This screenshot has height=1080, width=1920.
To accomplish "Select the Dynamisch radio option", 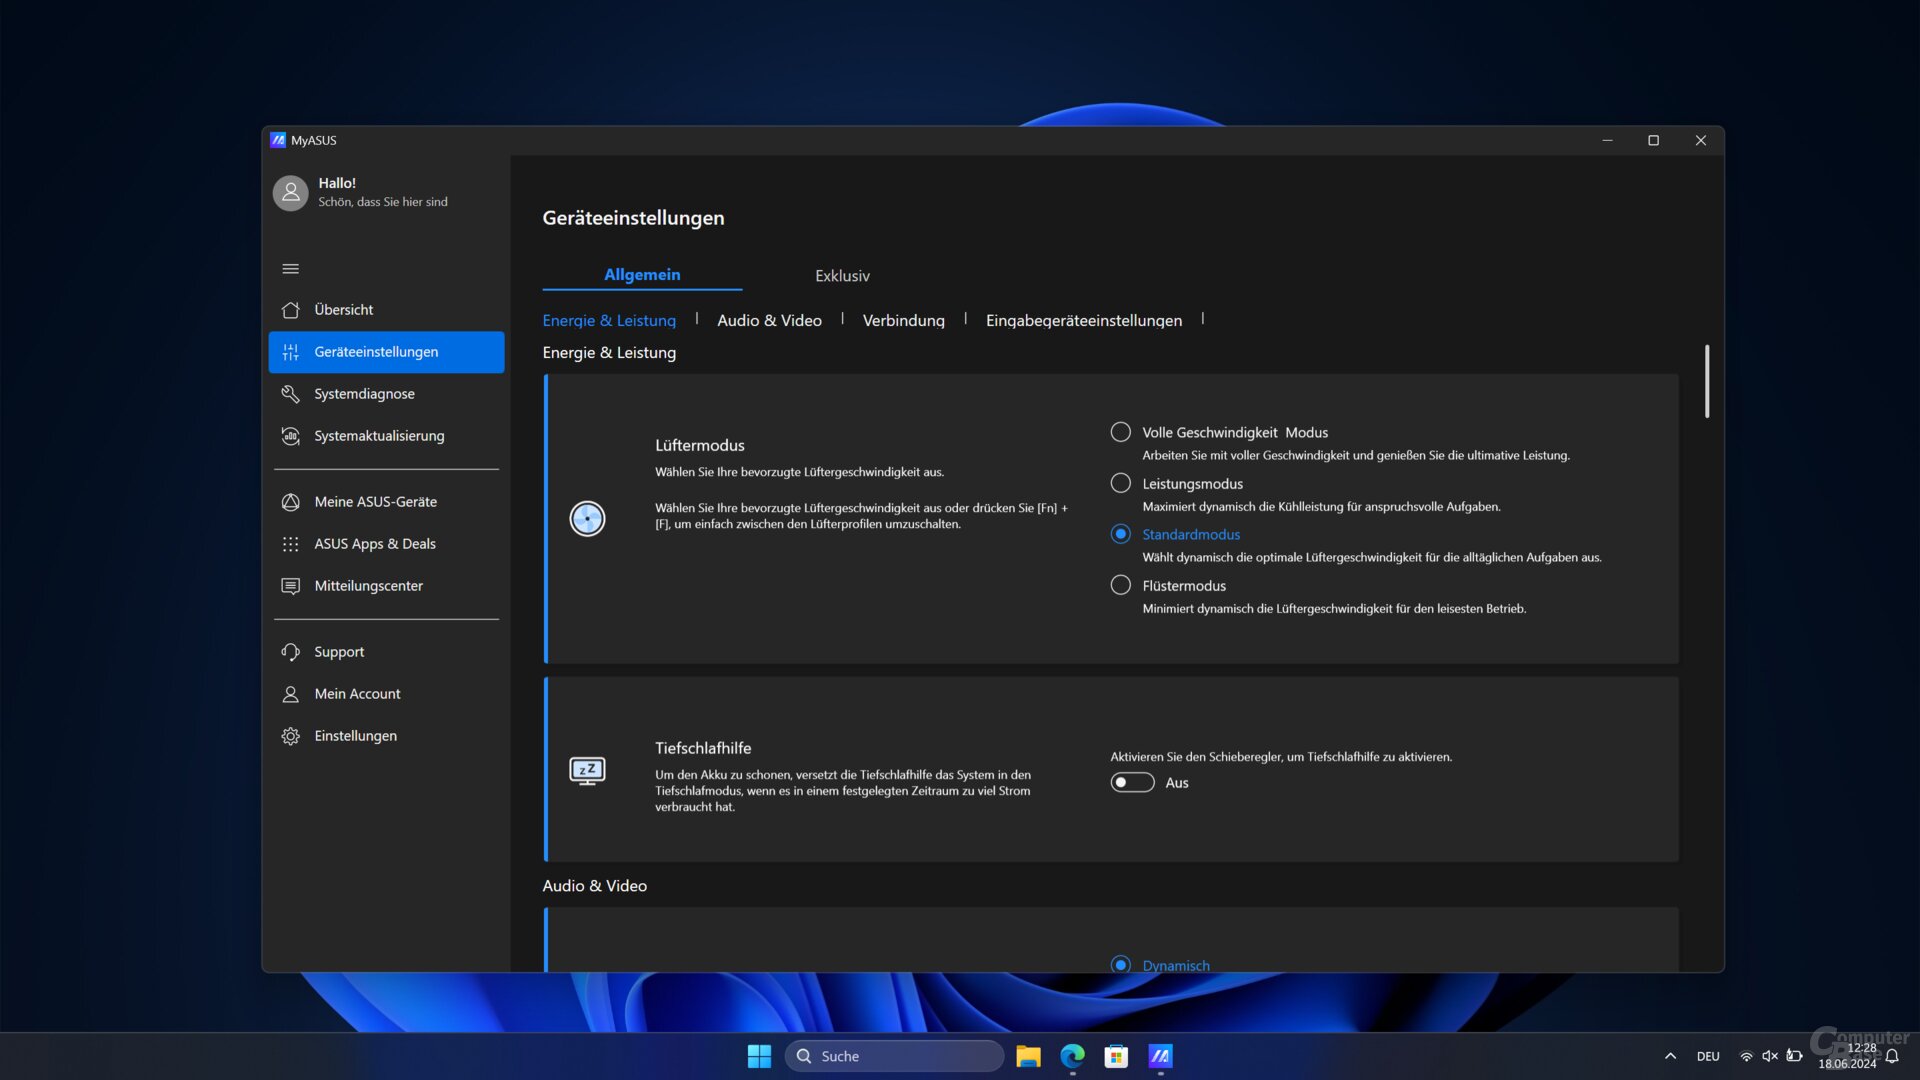I will (x=1120, y=965).
